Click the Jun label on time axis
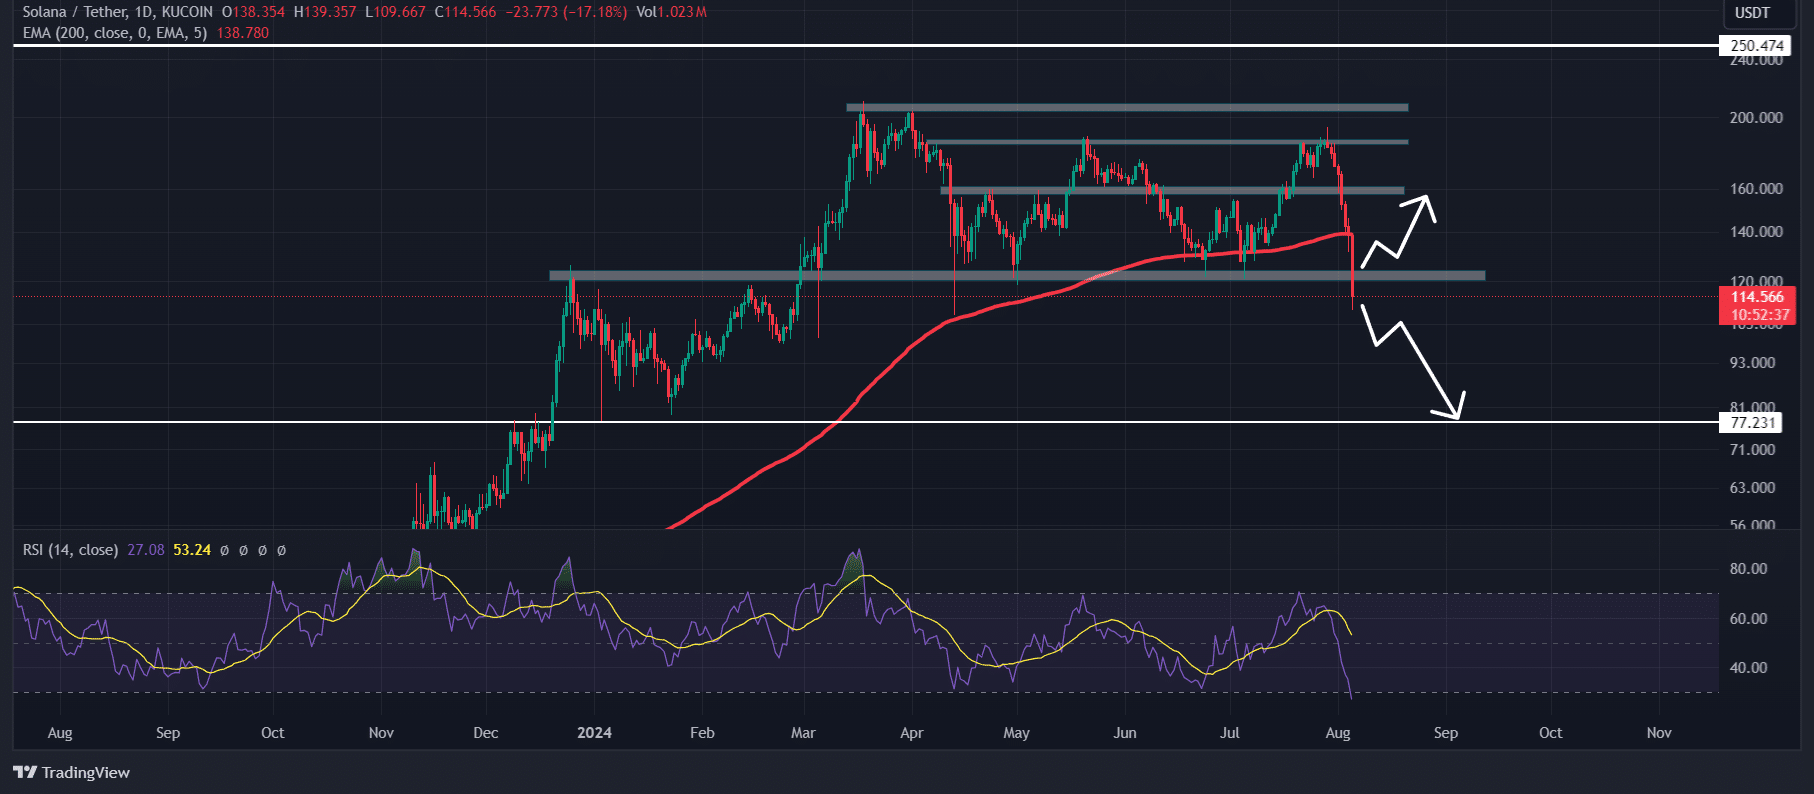 1125,732
